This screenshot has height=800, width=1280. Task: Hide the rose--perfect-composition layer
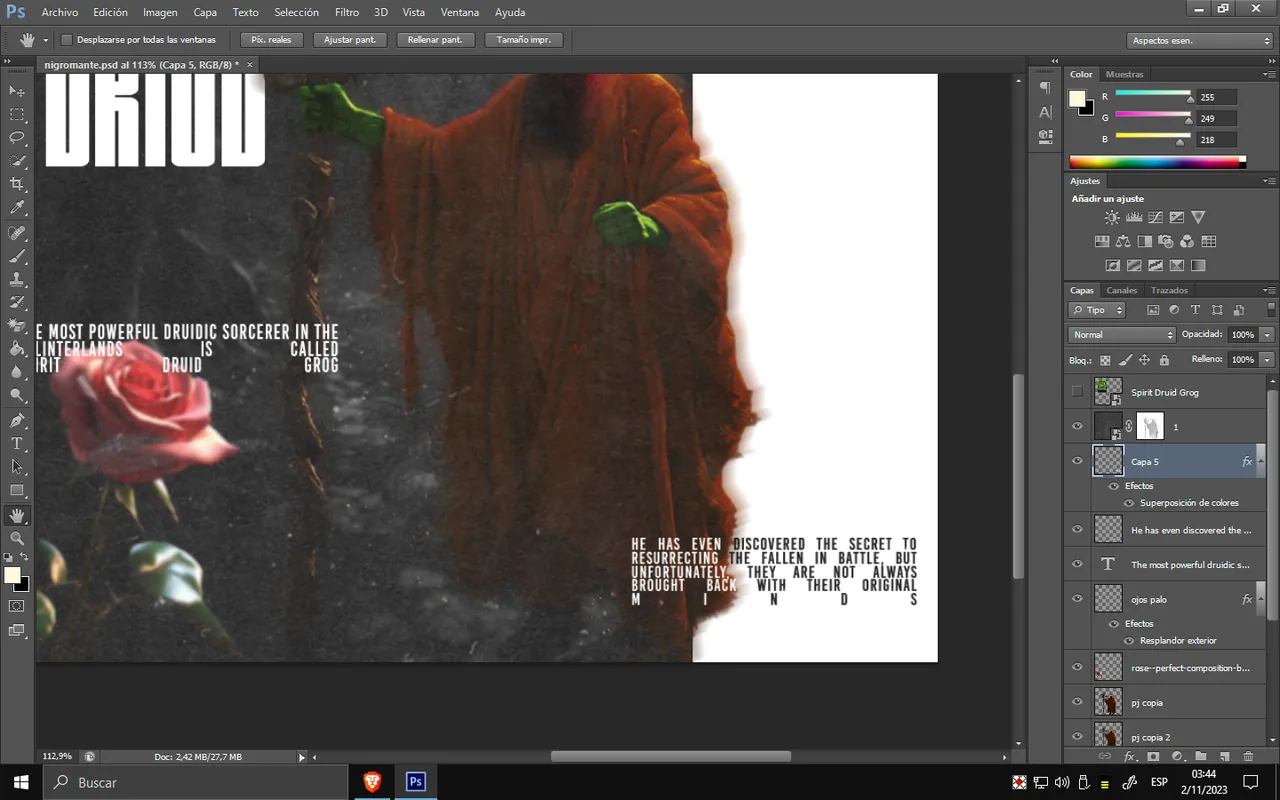pyautogui.click(x=1077, y=667)
